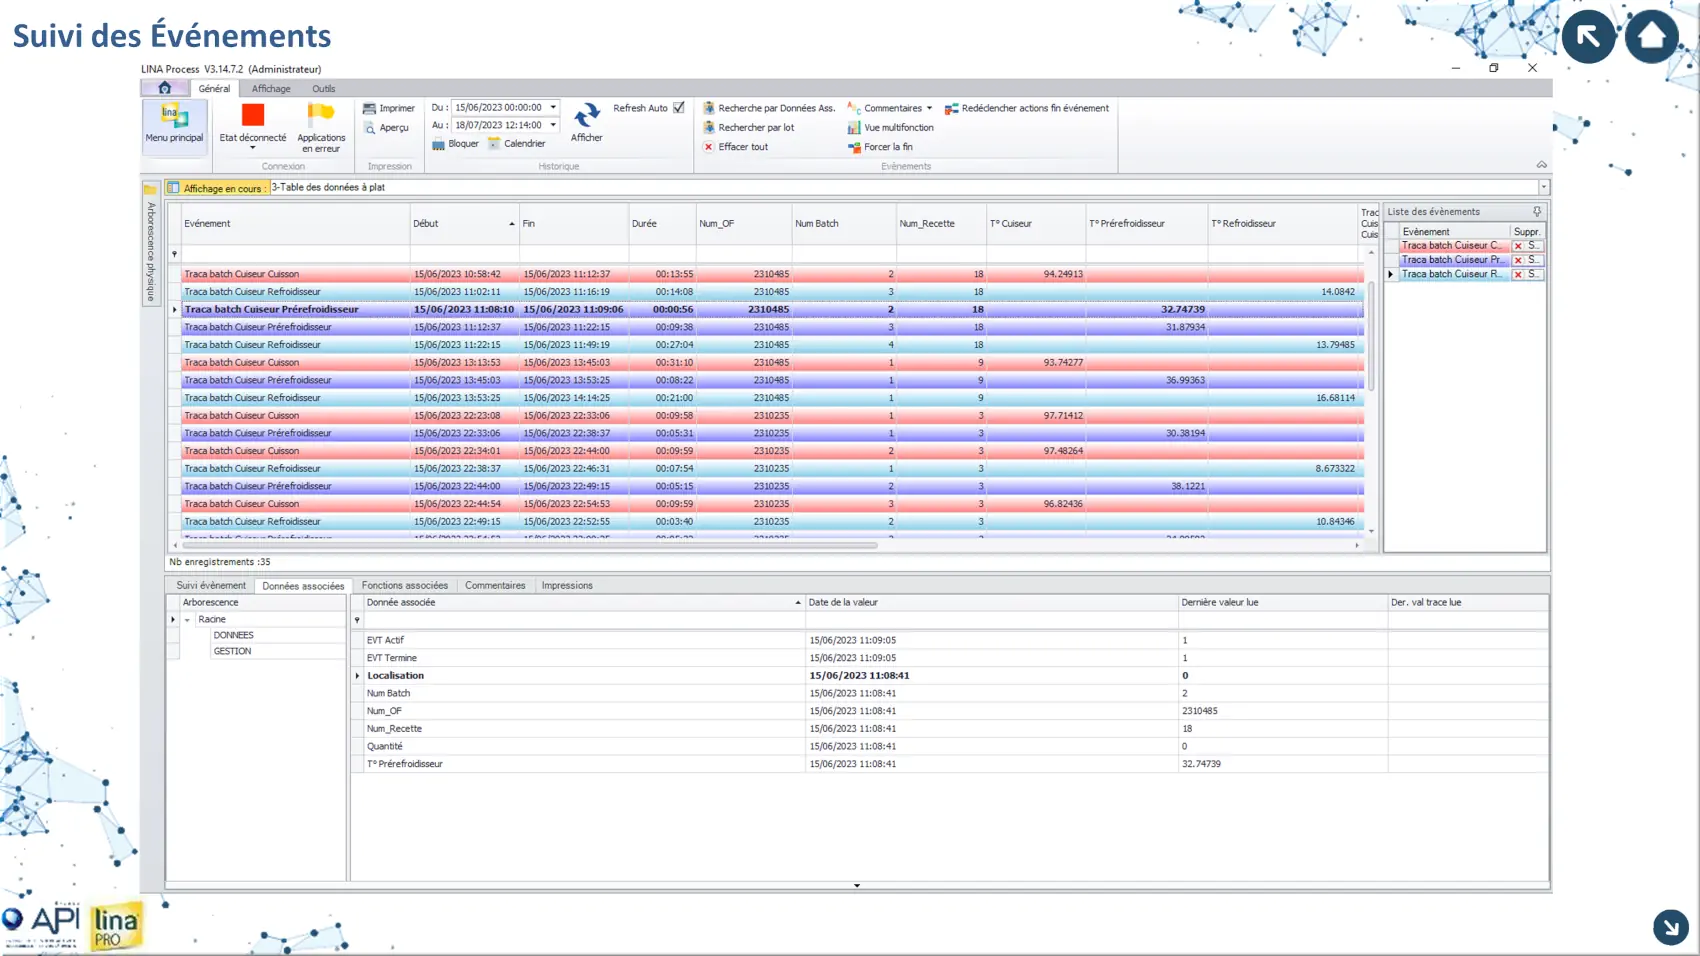Open Applications en erreur
1700x956 pixels.
point(321,116)
